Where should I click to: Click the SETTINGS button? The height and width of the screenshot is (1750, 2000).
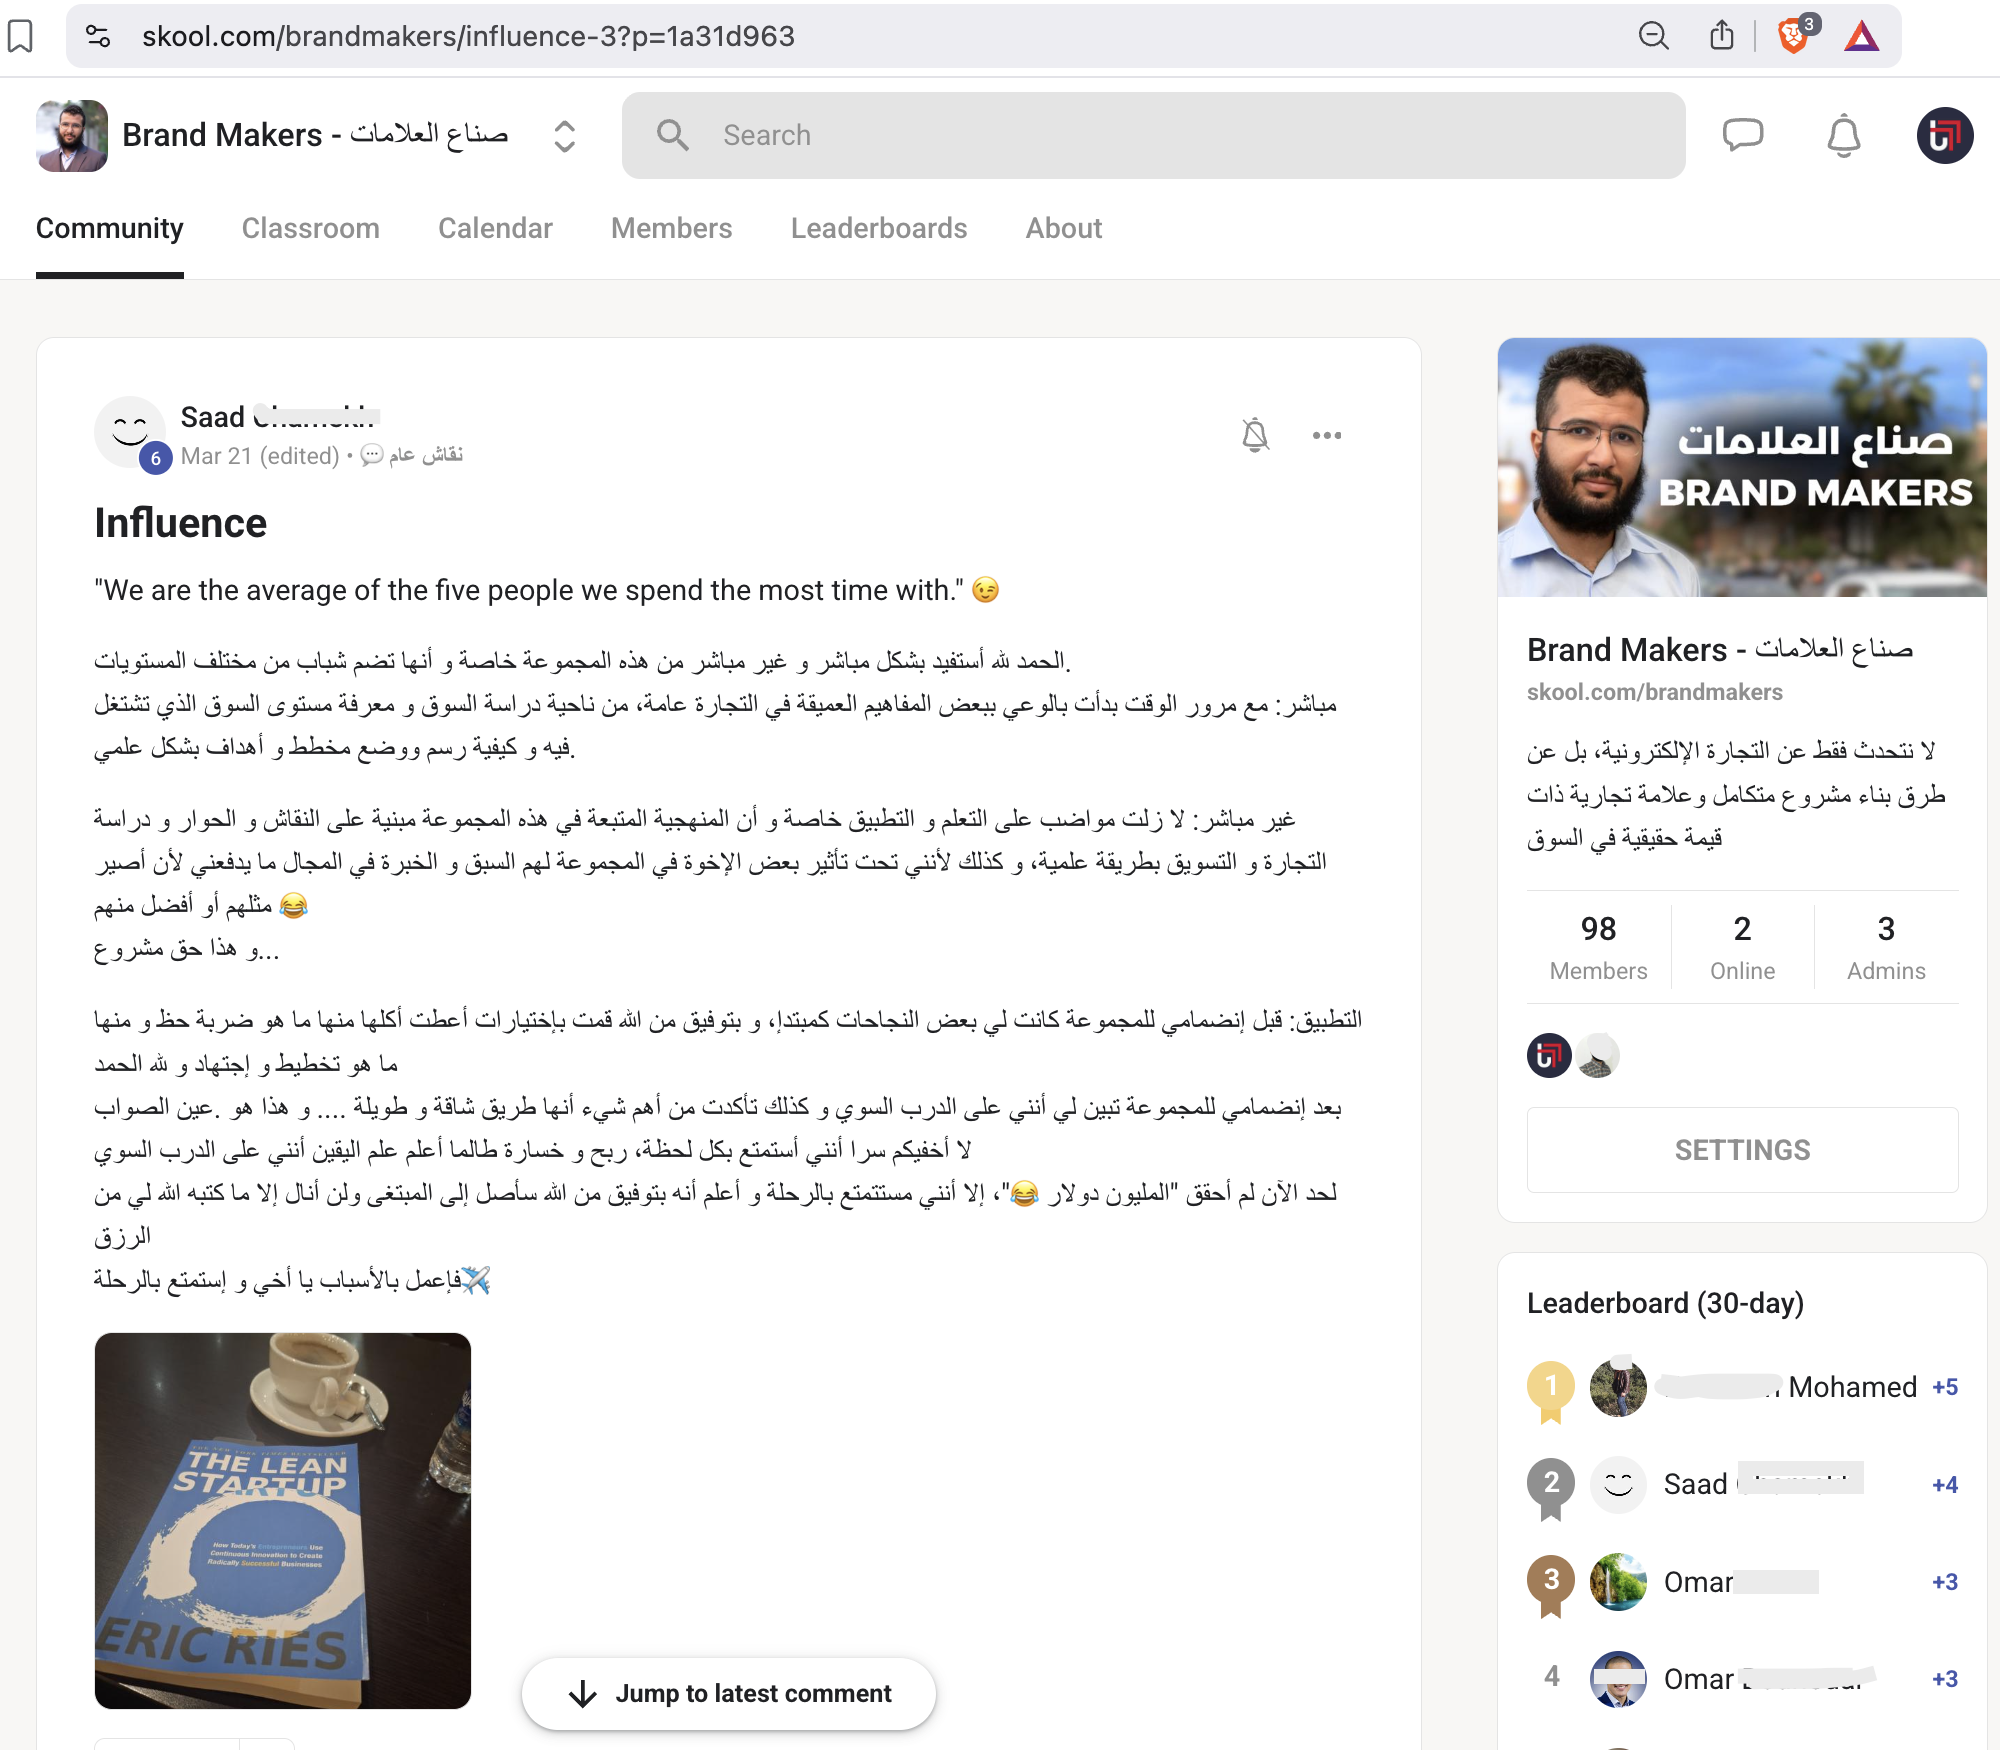1742,1150
